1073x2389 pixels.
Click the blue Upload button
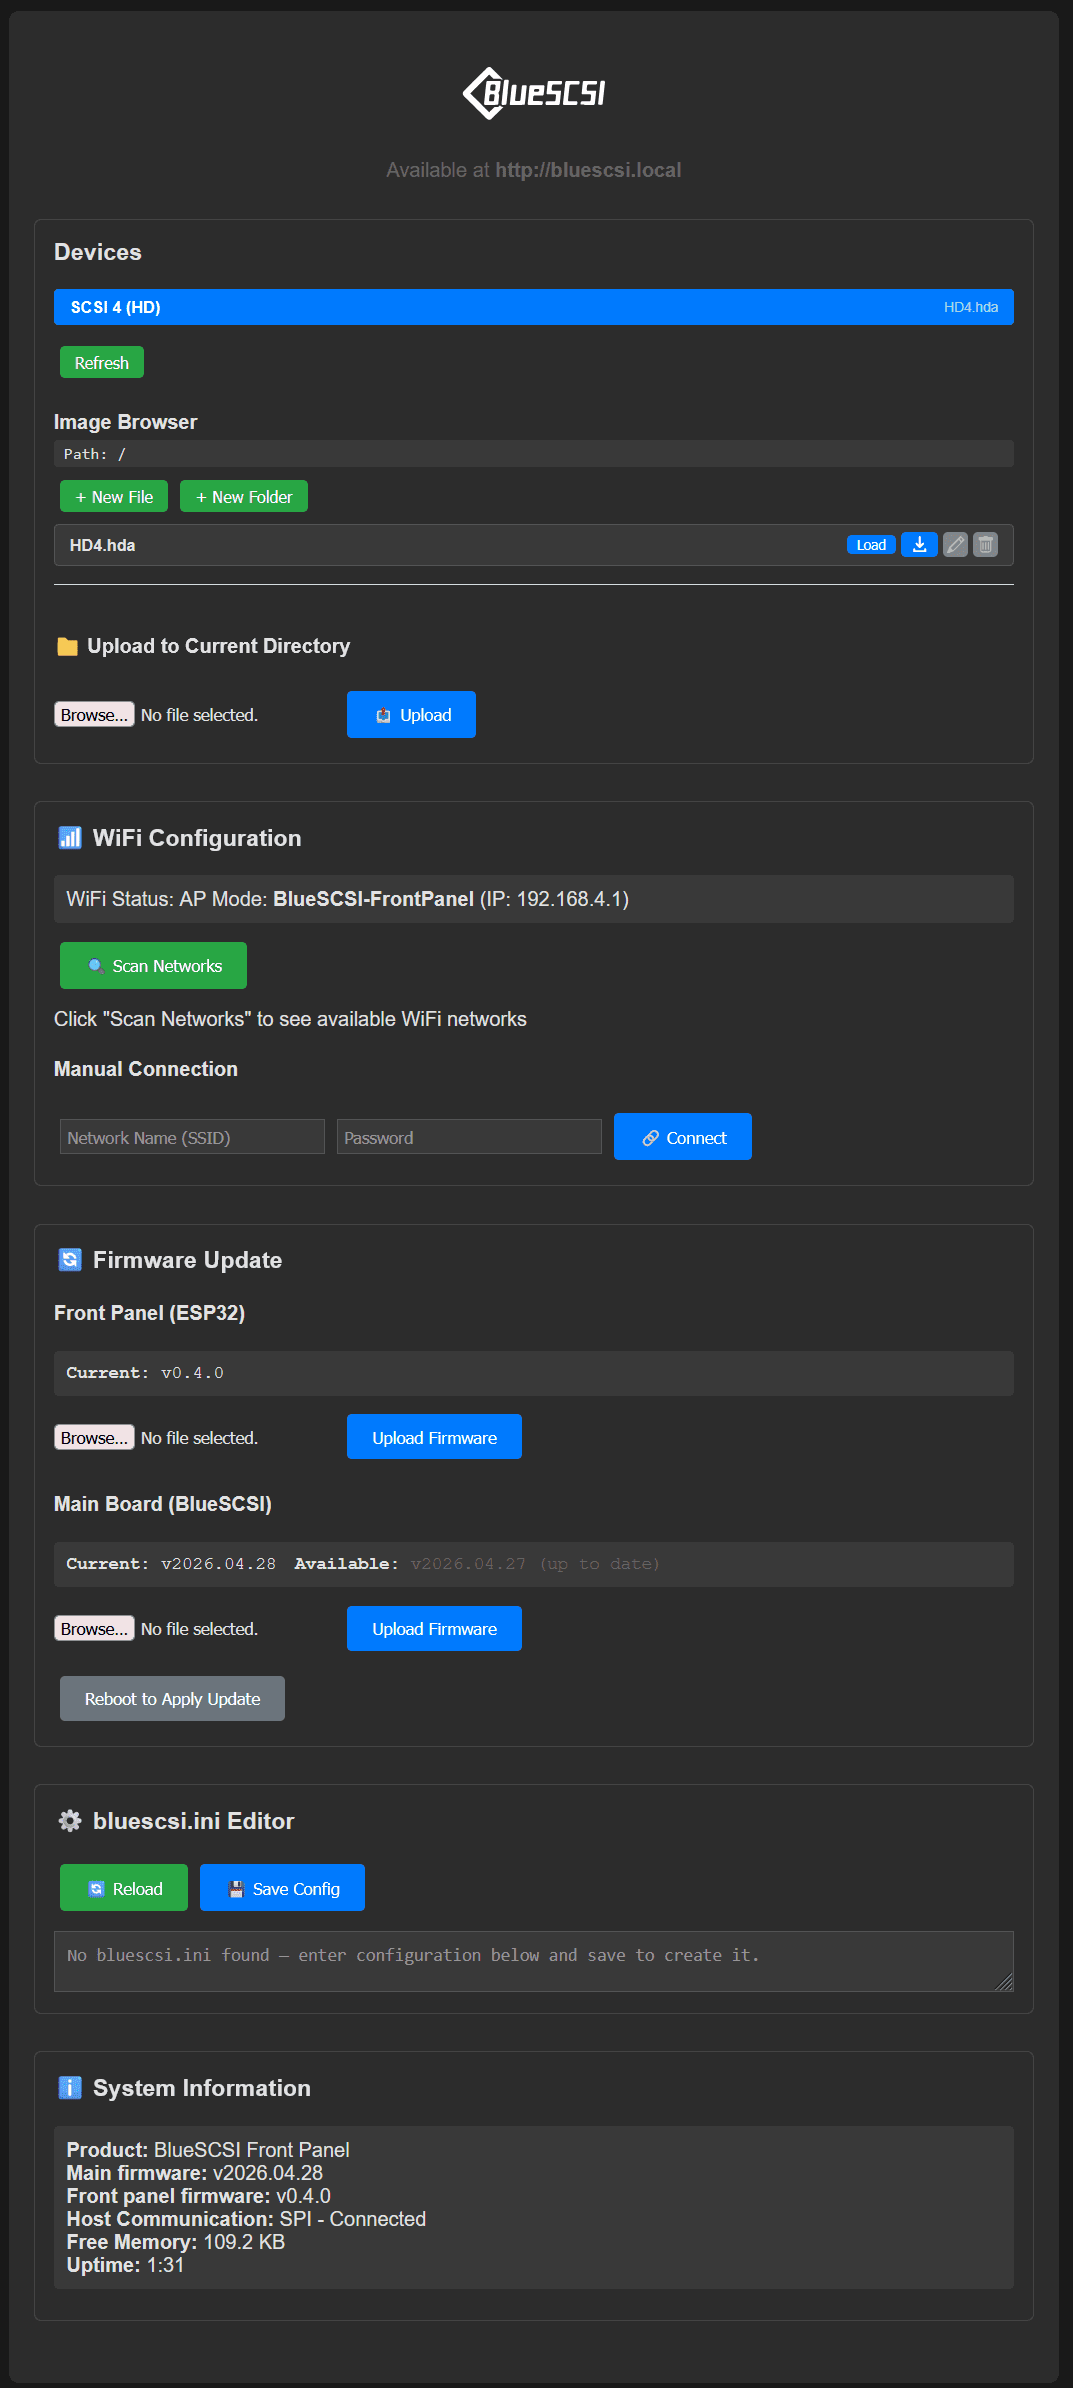click(x=411, y=715)
